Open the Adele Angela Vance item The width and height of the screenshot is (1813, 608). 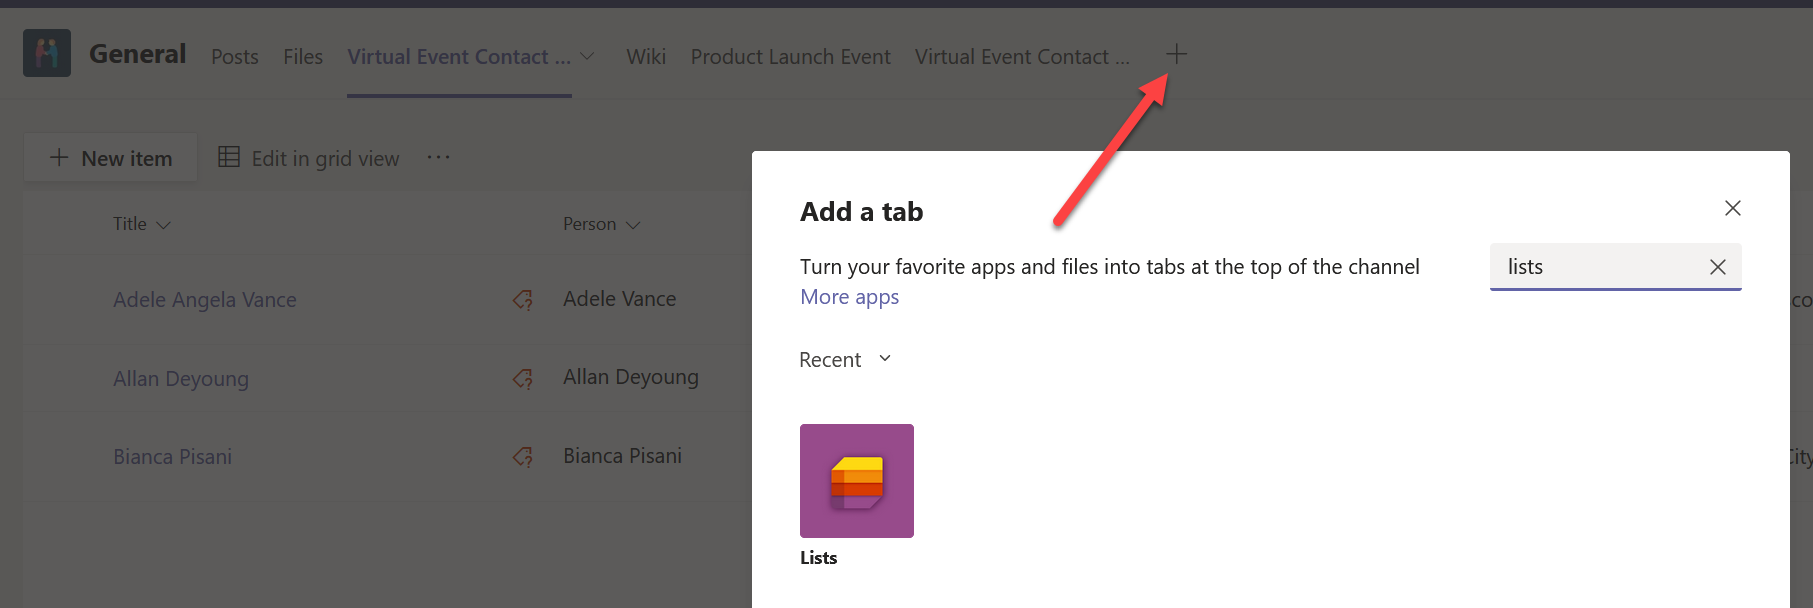click(205, 300)
